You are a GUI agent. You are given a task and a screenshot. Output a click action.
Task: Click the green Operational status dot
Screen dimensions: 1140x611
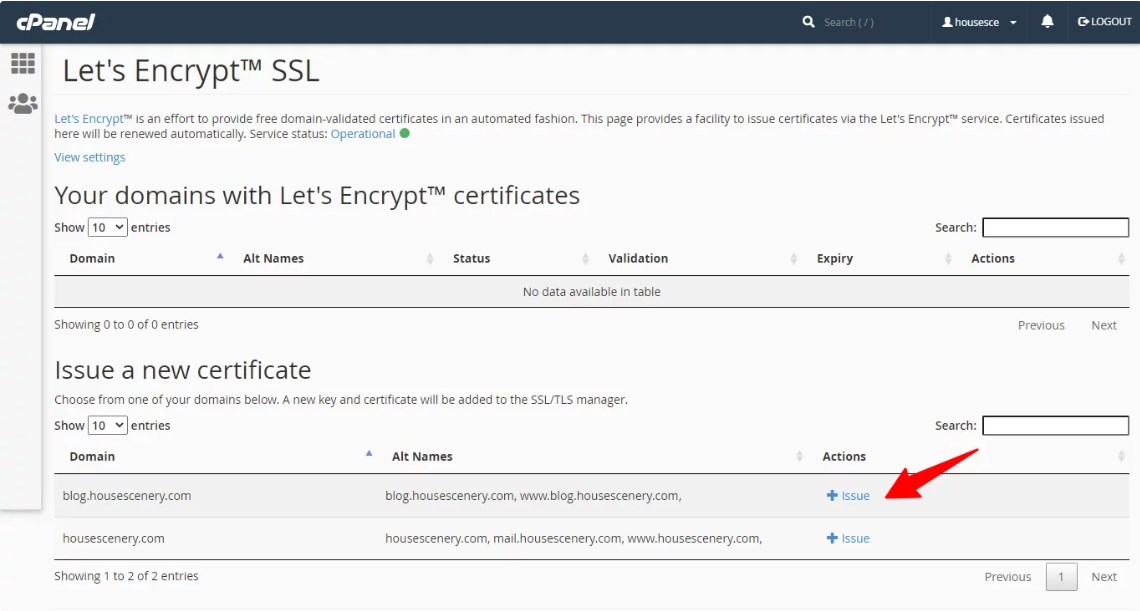(405, 133)
